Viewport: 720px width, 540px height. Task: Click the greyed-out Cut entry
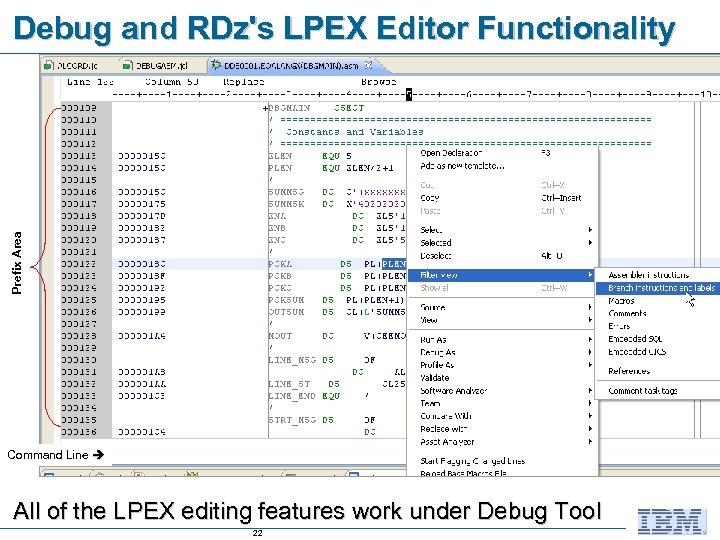tap(427, 185)
